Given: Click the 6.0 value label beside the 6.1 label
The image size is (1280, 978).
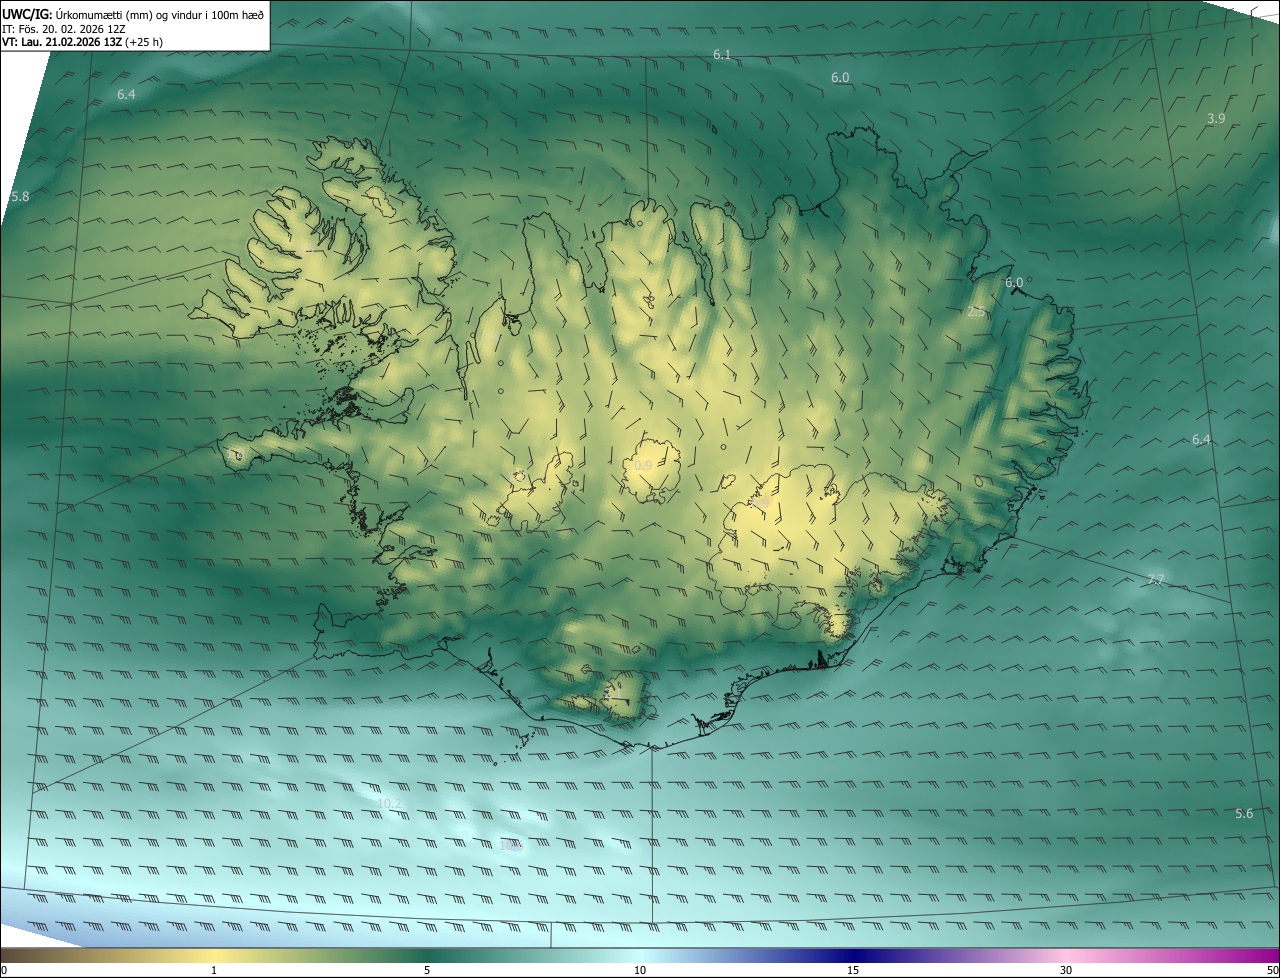Looking at the screenshot, I should [x=840, y=78].
